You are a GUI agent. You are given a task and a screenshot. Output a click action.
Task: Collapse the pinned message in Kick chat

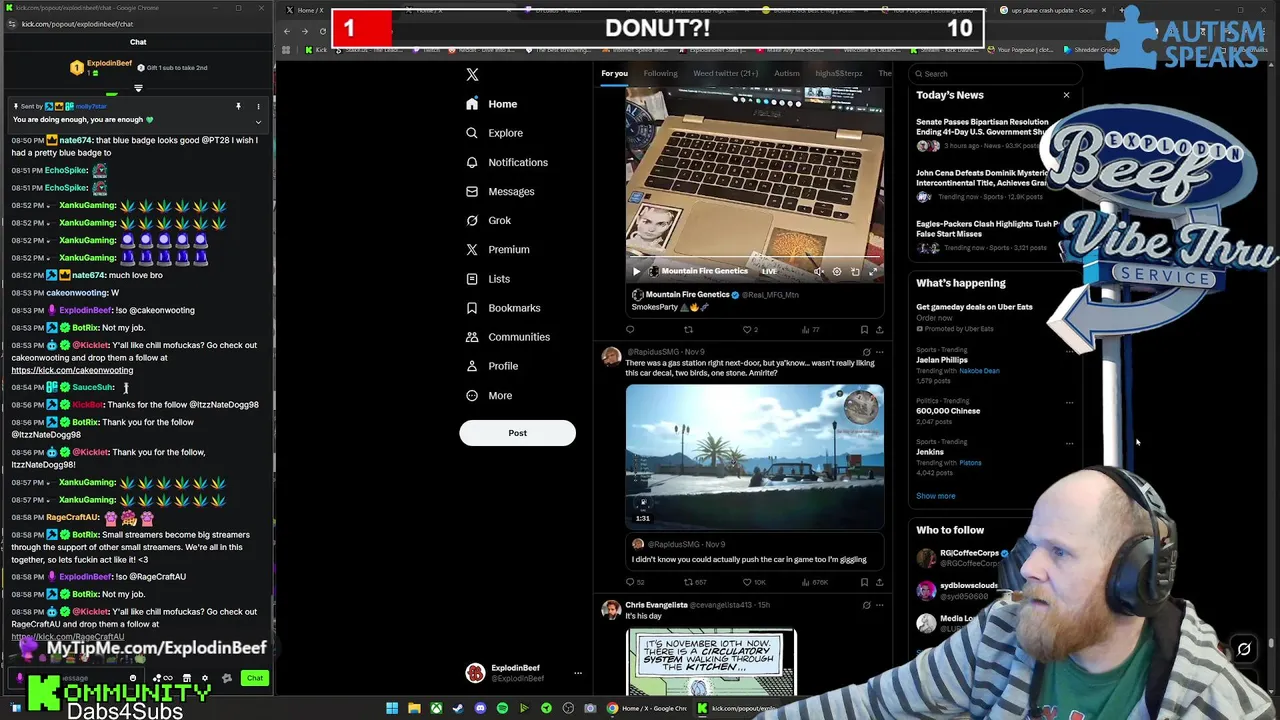[x=258, y=122]
